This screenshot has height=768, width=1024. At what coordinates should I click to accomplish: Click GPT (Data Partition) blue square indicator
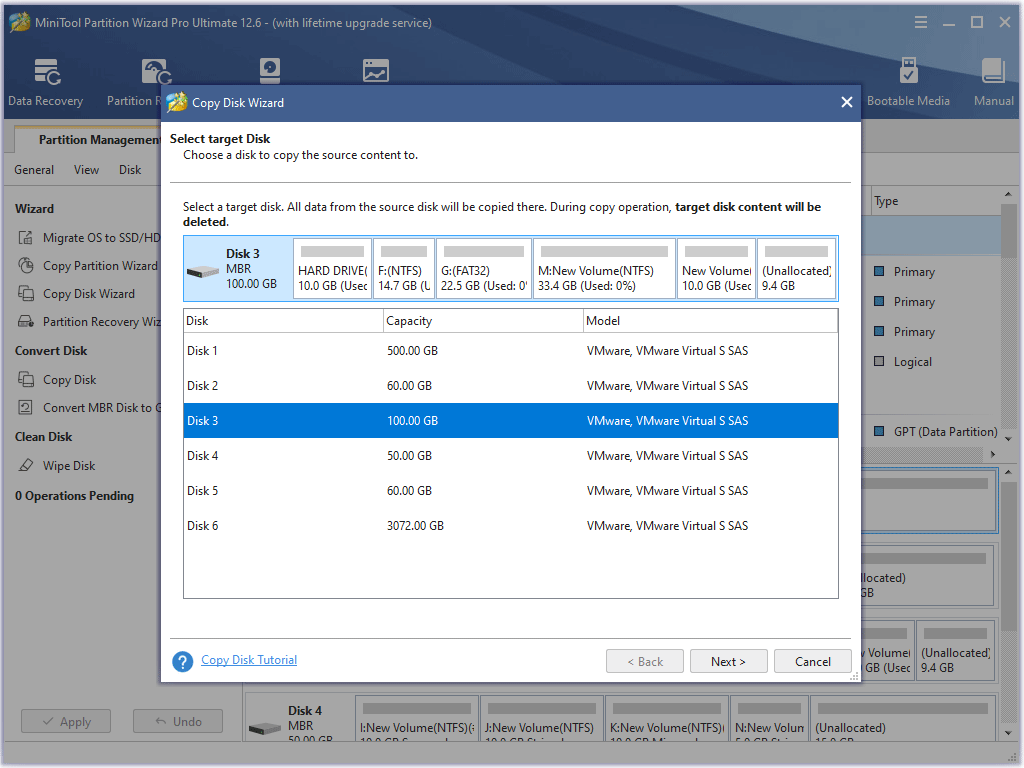[879, 431]
